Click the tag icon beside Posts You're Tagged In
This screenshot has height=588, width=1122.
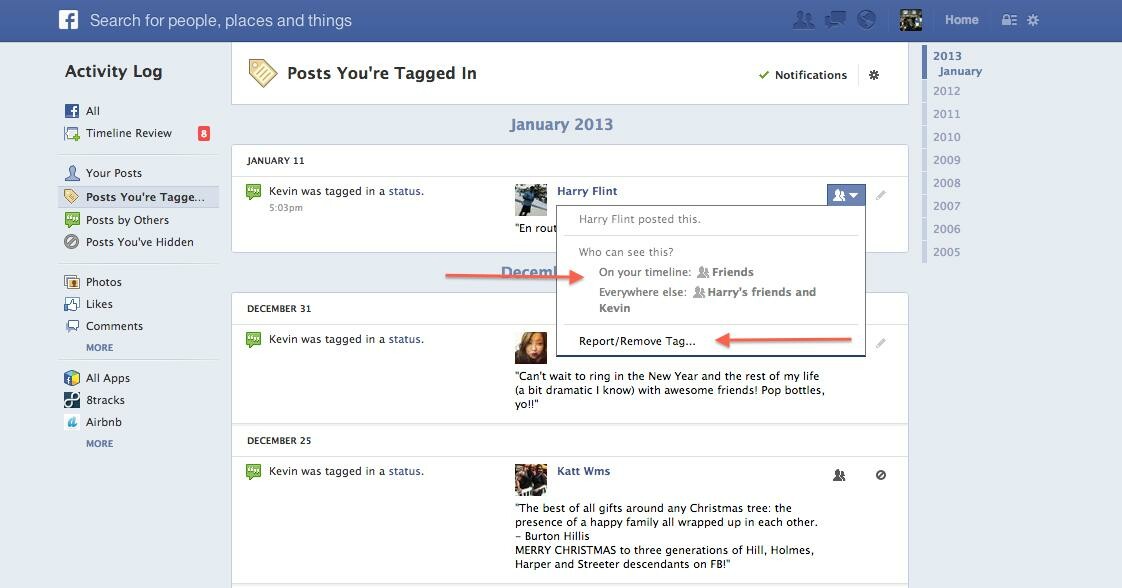click(263, 73)
